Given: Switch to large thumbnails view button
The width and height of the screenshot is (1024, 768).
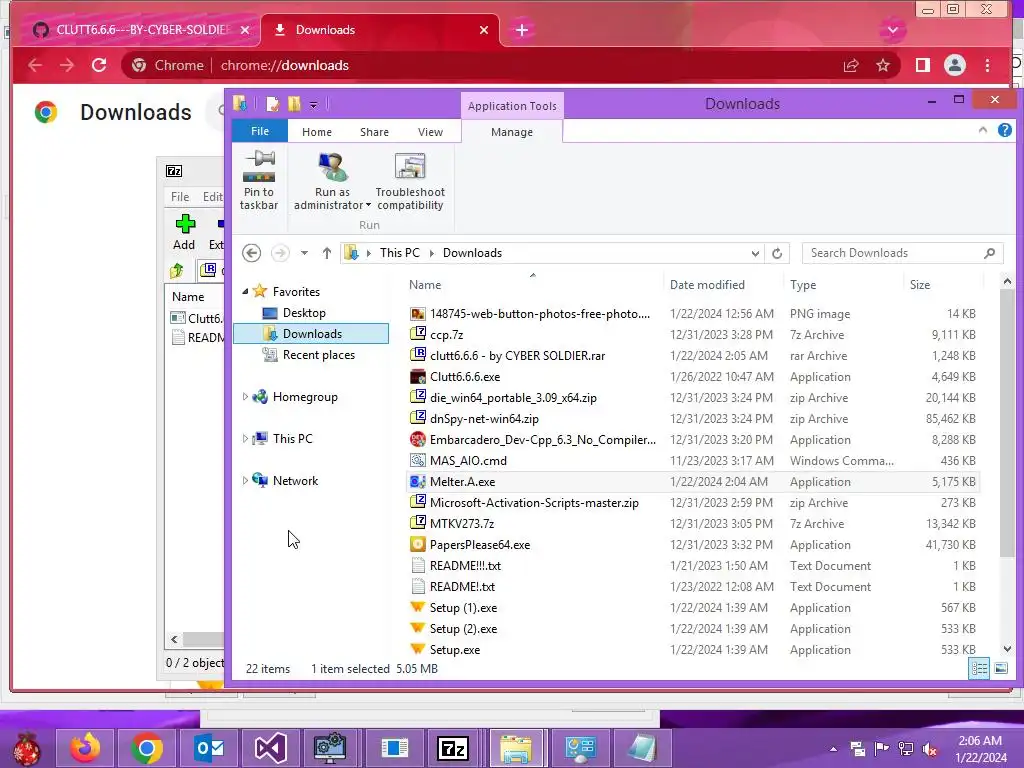Looking at the screenshot, I should coord(1000,668).
